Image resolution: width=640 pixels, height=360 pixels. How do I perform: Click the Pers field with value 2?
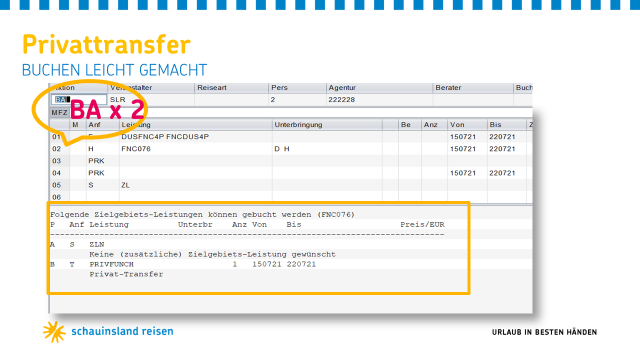(297, 99)
